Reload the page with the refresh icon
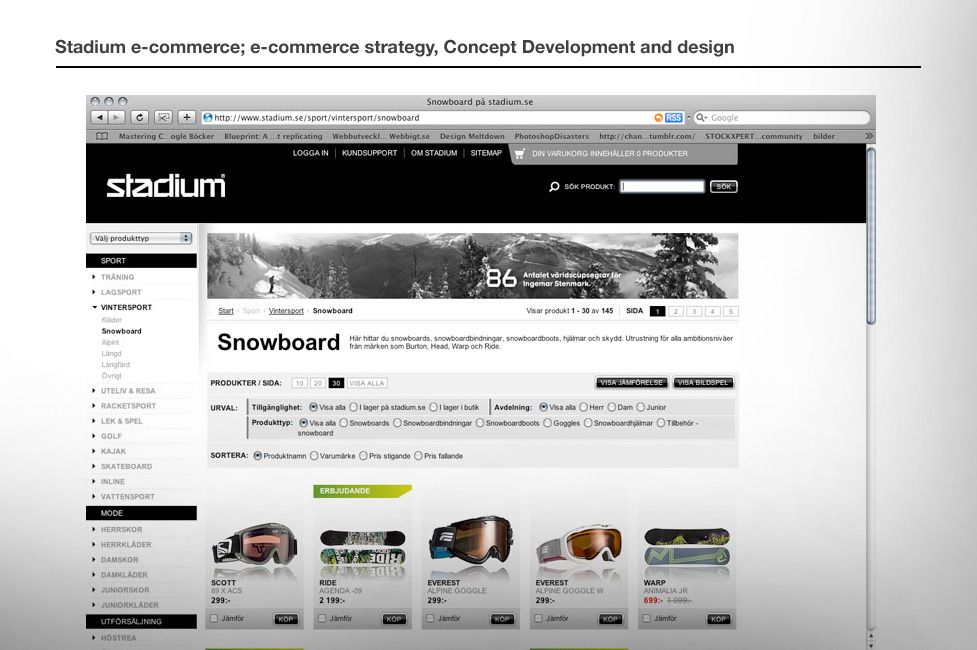Viewport: 977px width, 650px height. coord(140,117)
